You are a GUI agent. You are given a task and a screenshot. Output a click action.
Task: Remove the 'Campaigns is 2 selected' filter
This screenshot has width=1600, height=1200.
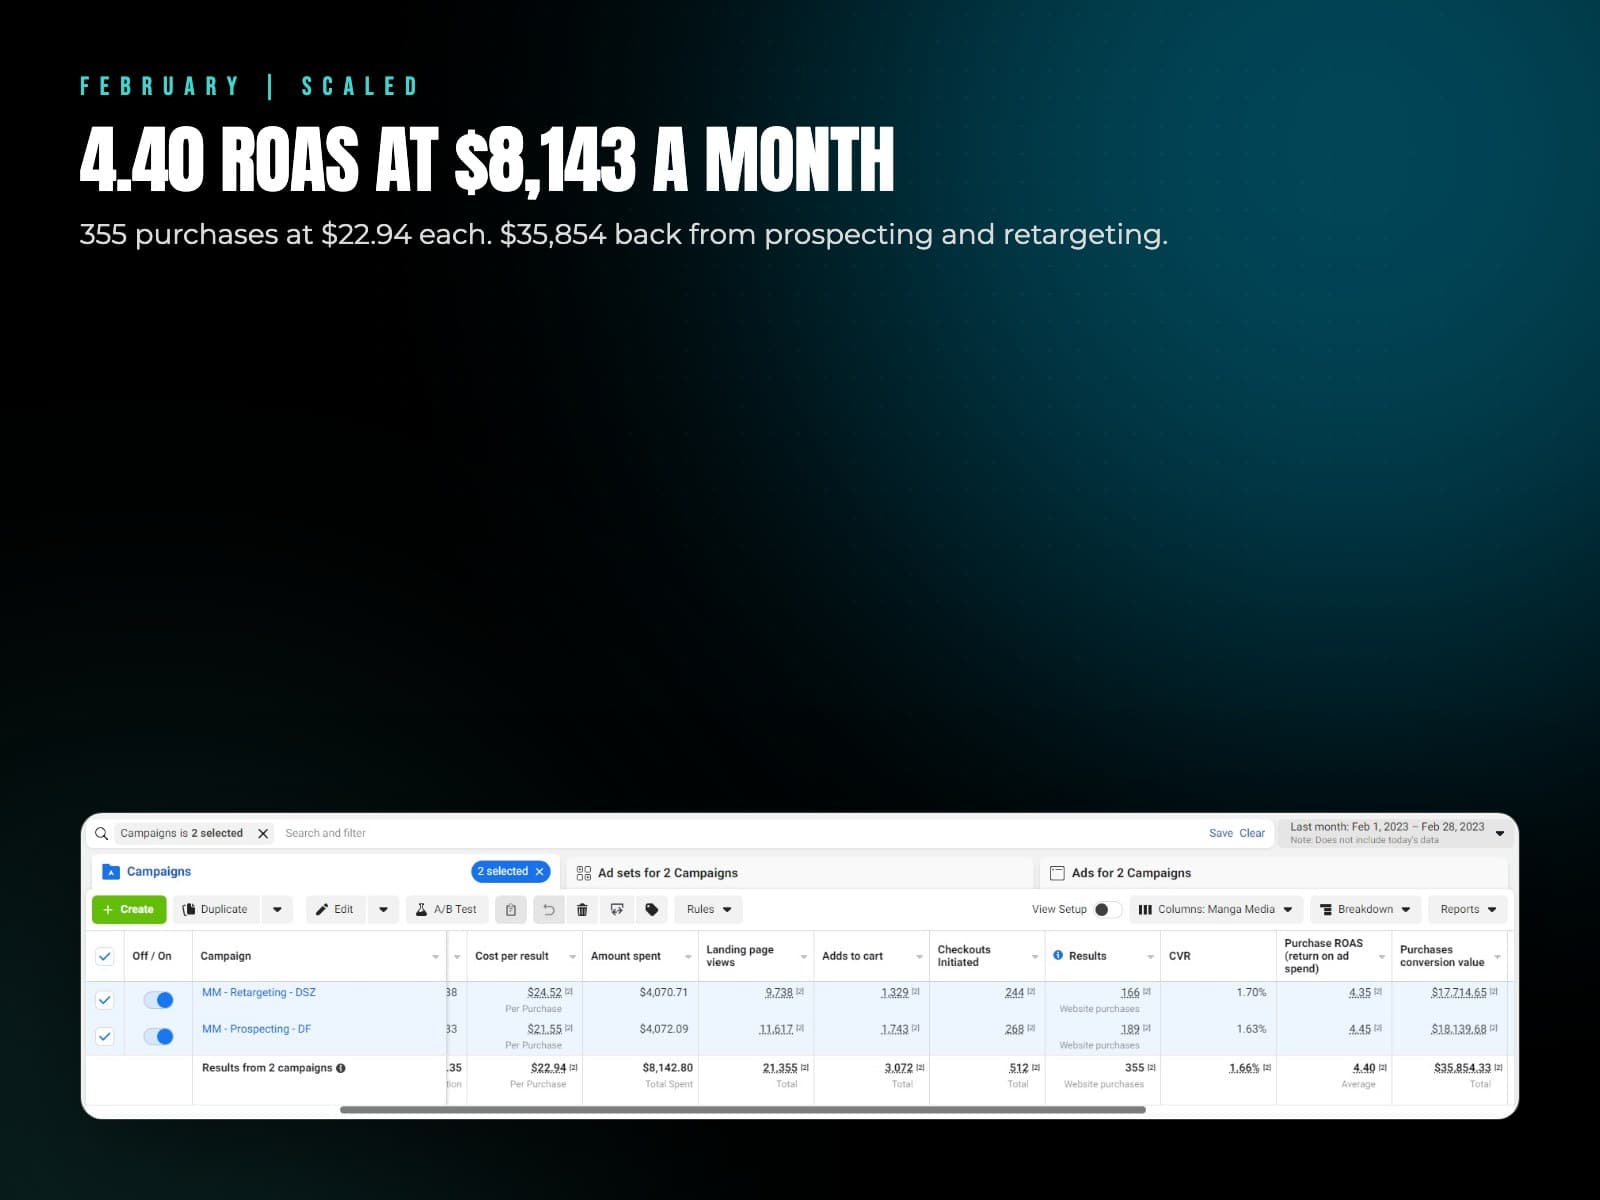(x=263, y=833)
